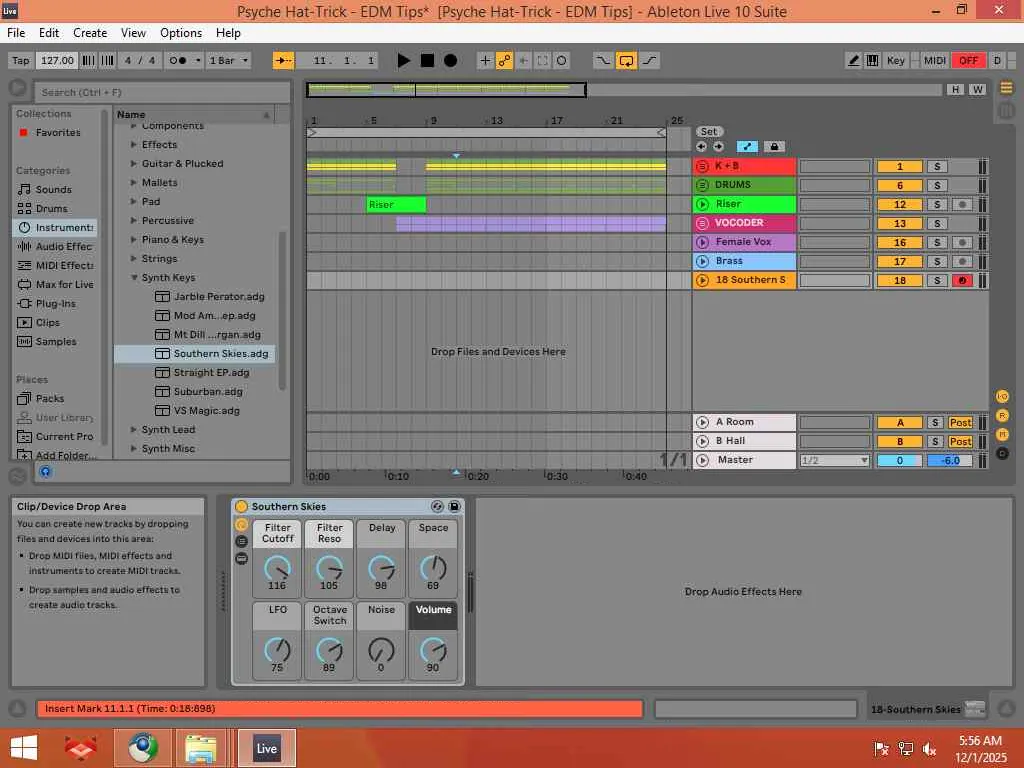Toggle the red OFF indicator
Screen dimensions: 1024x768
(x=968, y=61)
